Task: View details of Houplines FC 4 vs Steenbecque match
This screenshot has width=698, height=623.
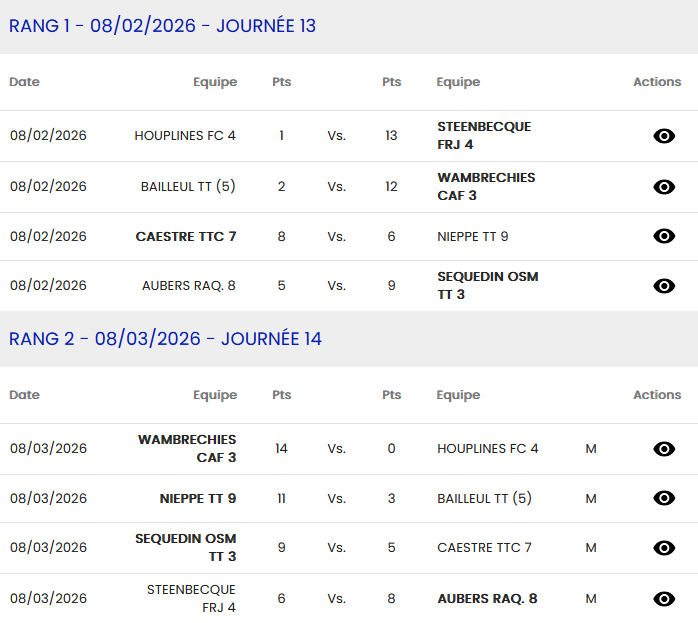Action: (x=664, y=136)
